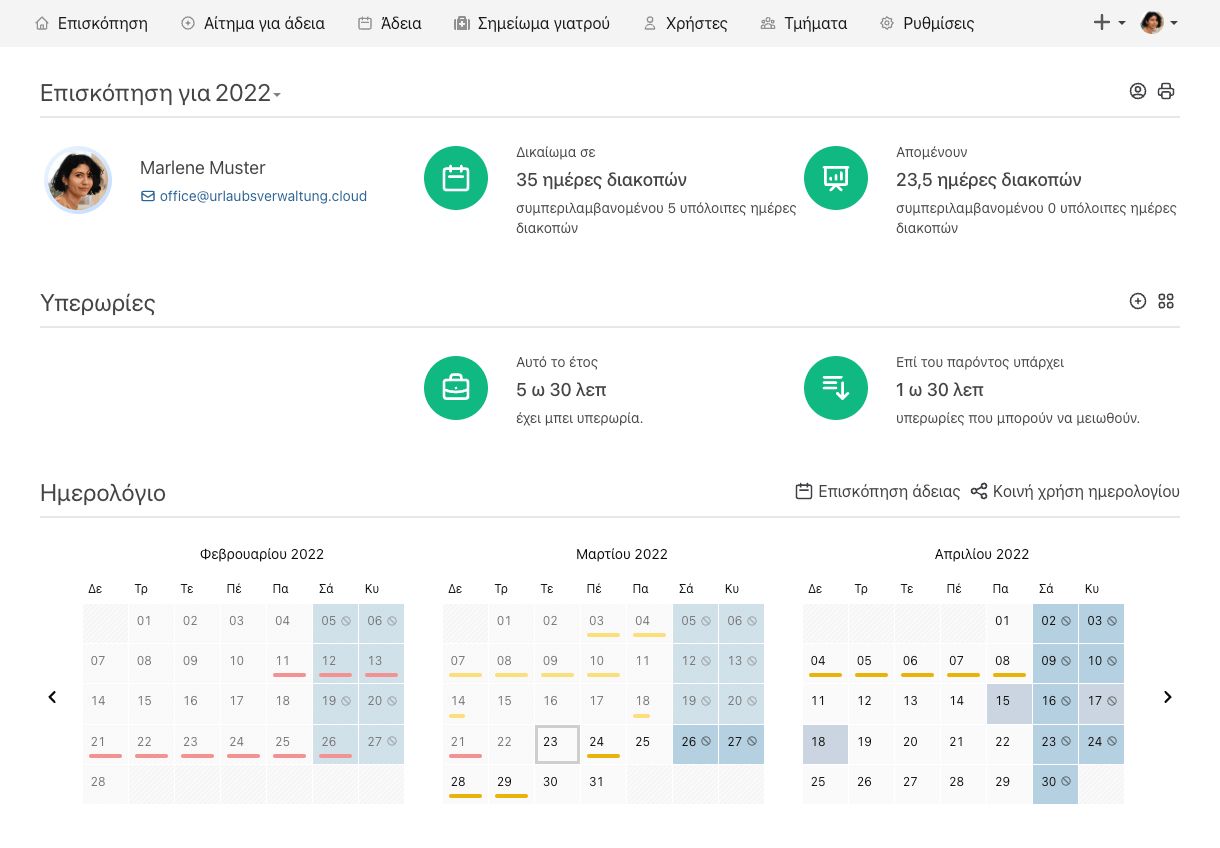Click 35 ημέρες διακοπών entitlement text

click(x=601, y=180)
